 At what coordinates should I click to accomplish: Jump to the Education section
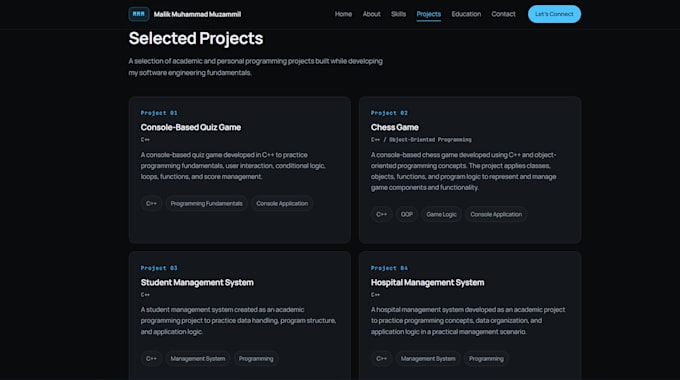click(x=466, y=14)
